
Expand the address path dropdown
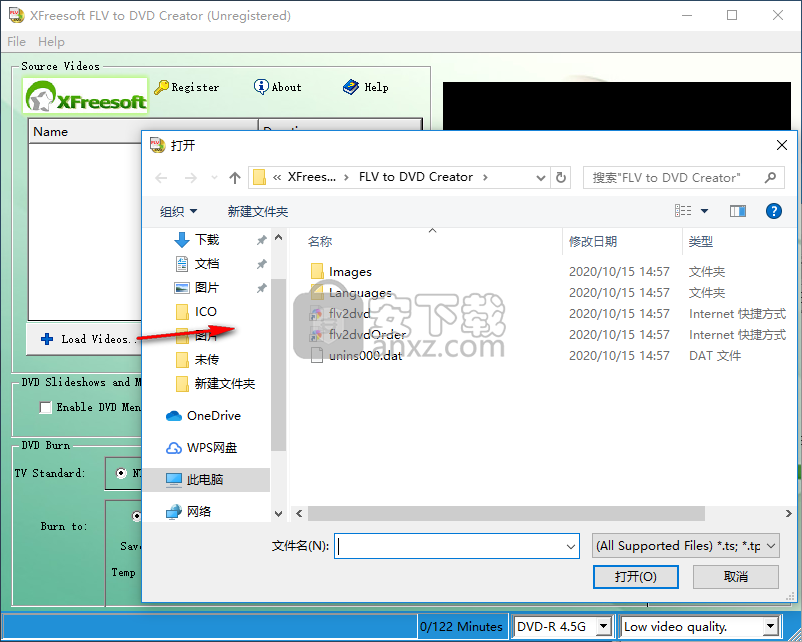(541, 178)
